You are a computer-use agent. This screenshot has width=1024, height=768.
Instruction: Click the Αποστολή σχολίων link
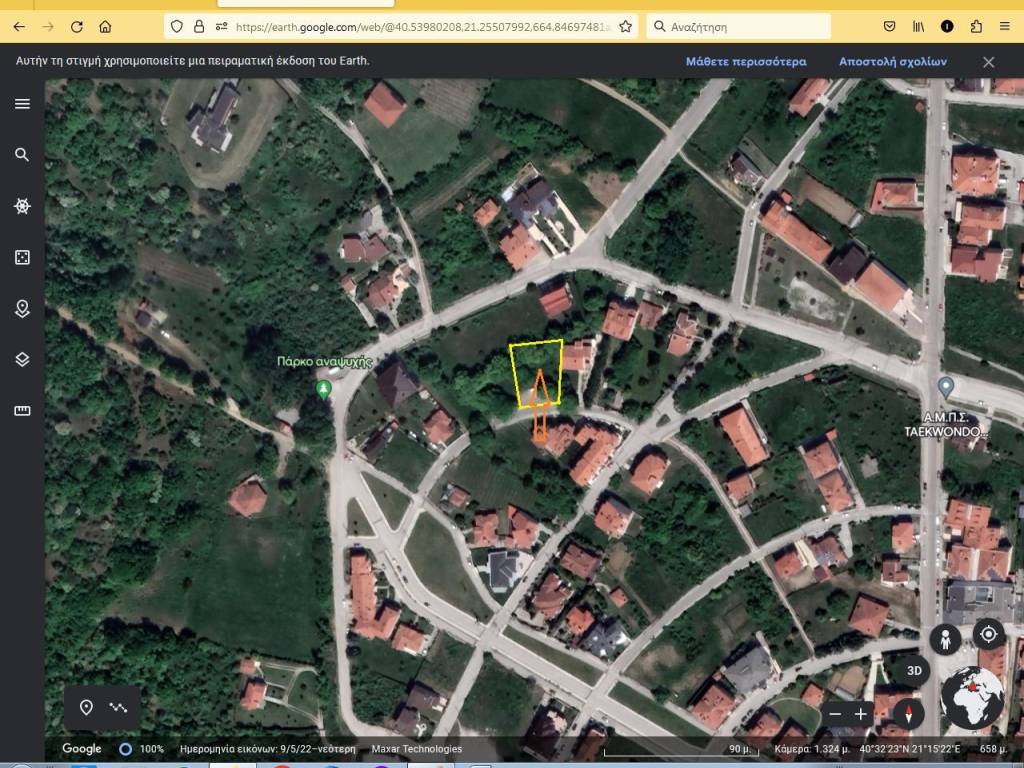coord(892,61)
